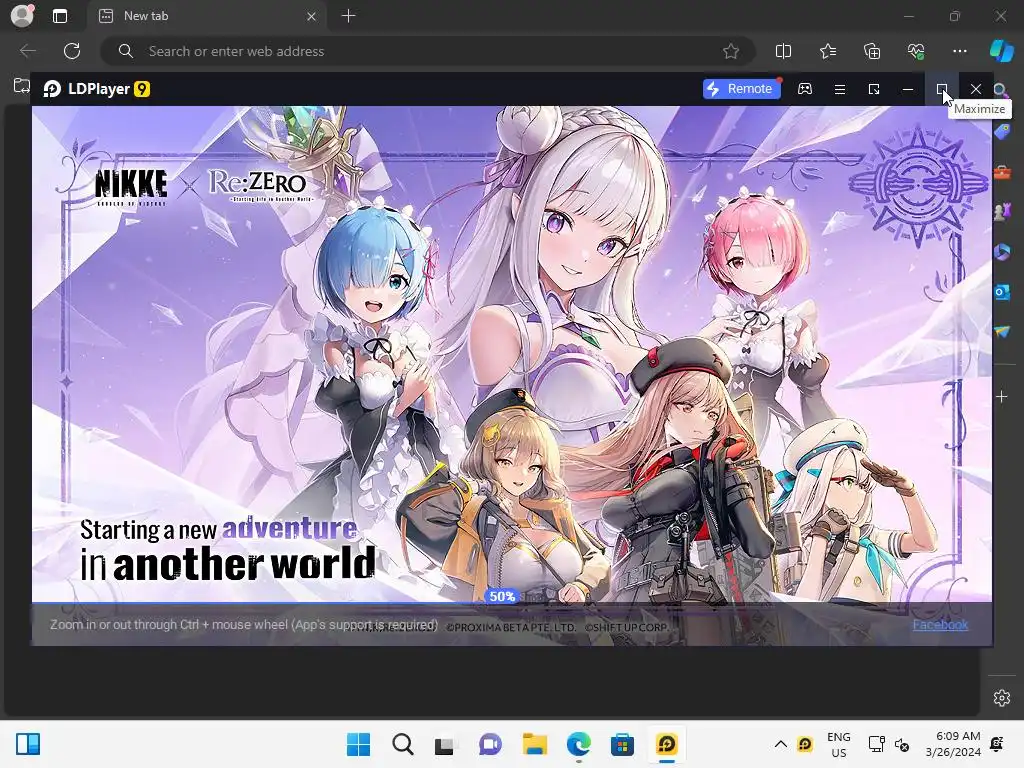Close the New tab tab

pos(312,16)
